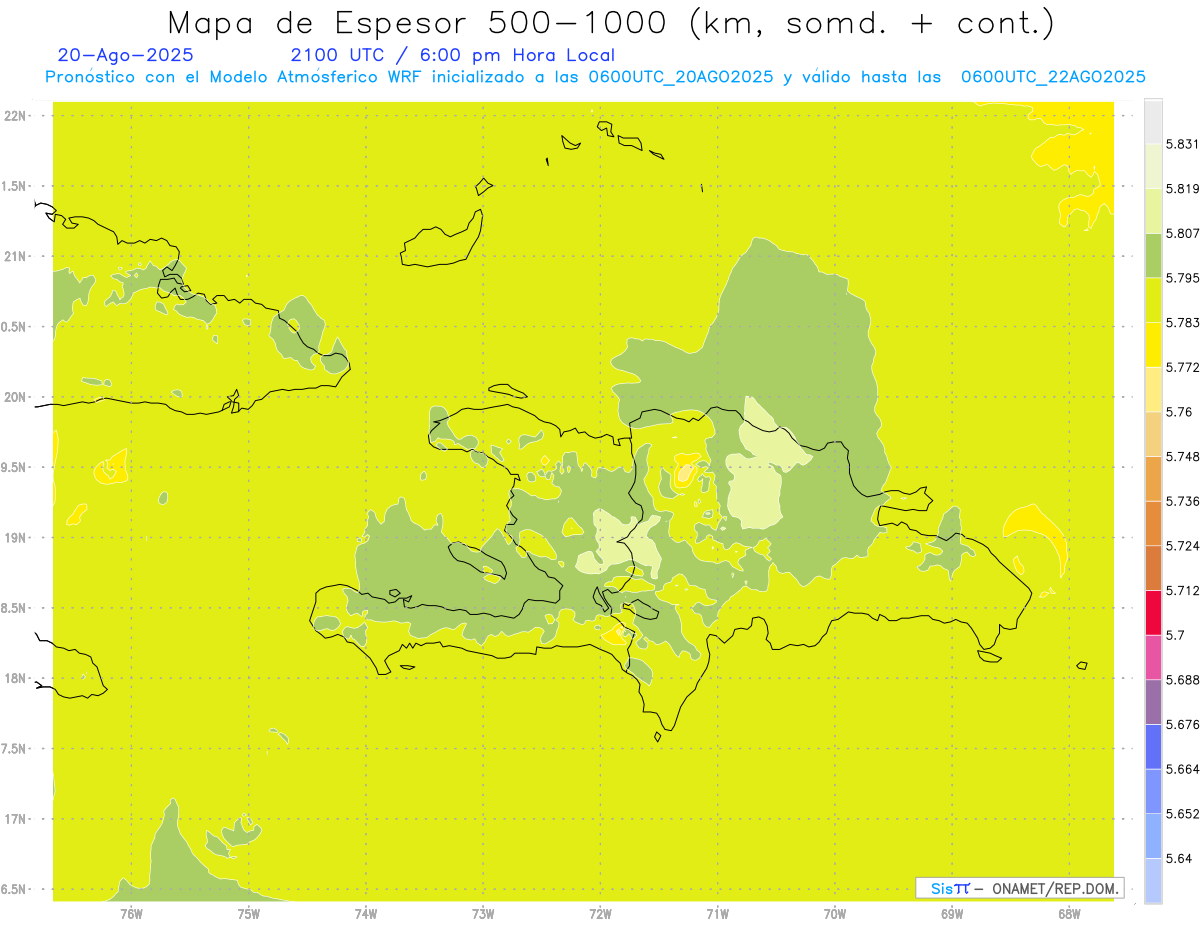Click the "2100 UTC / 6:00 pm Hora Local" time text
Image resolution: width=1200 pixels, height=927 pixels.
pos(453,56)
